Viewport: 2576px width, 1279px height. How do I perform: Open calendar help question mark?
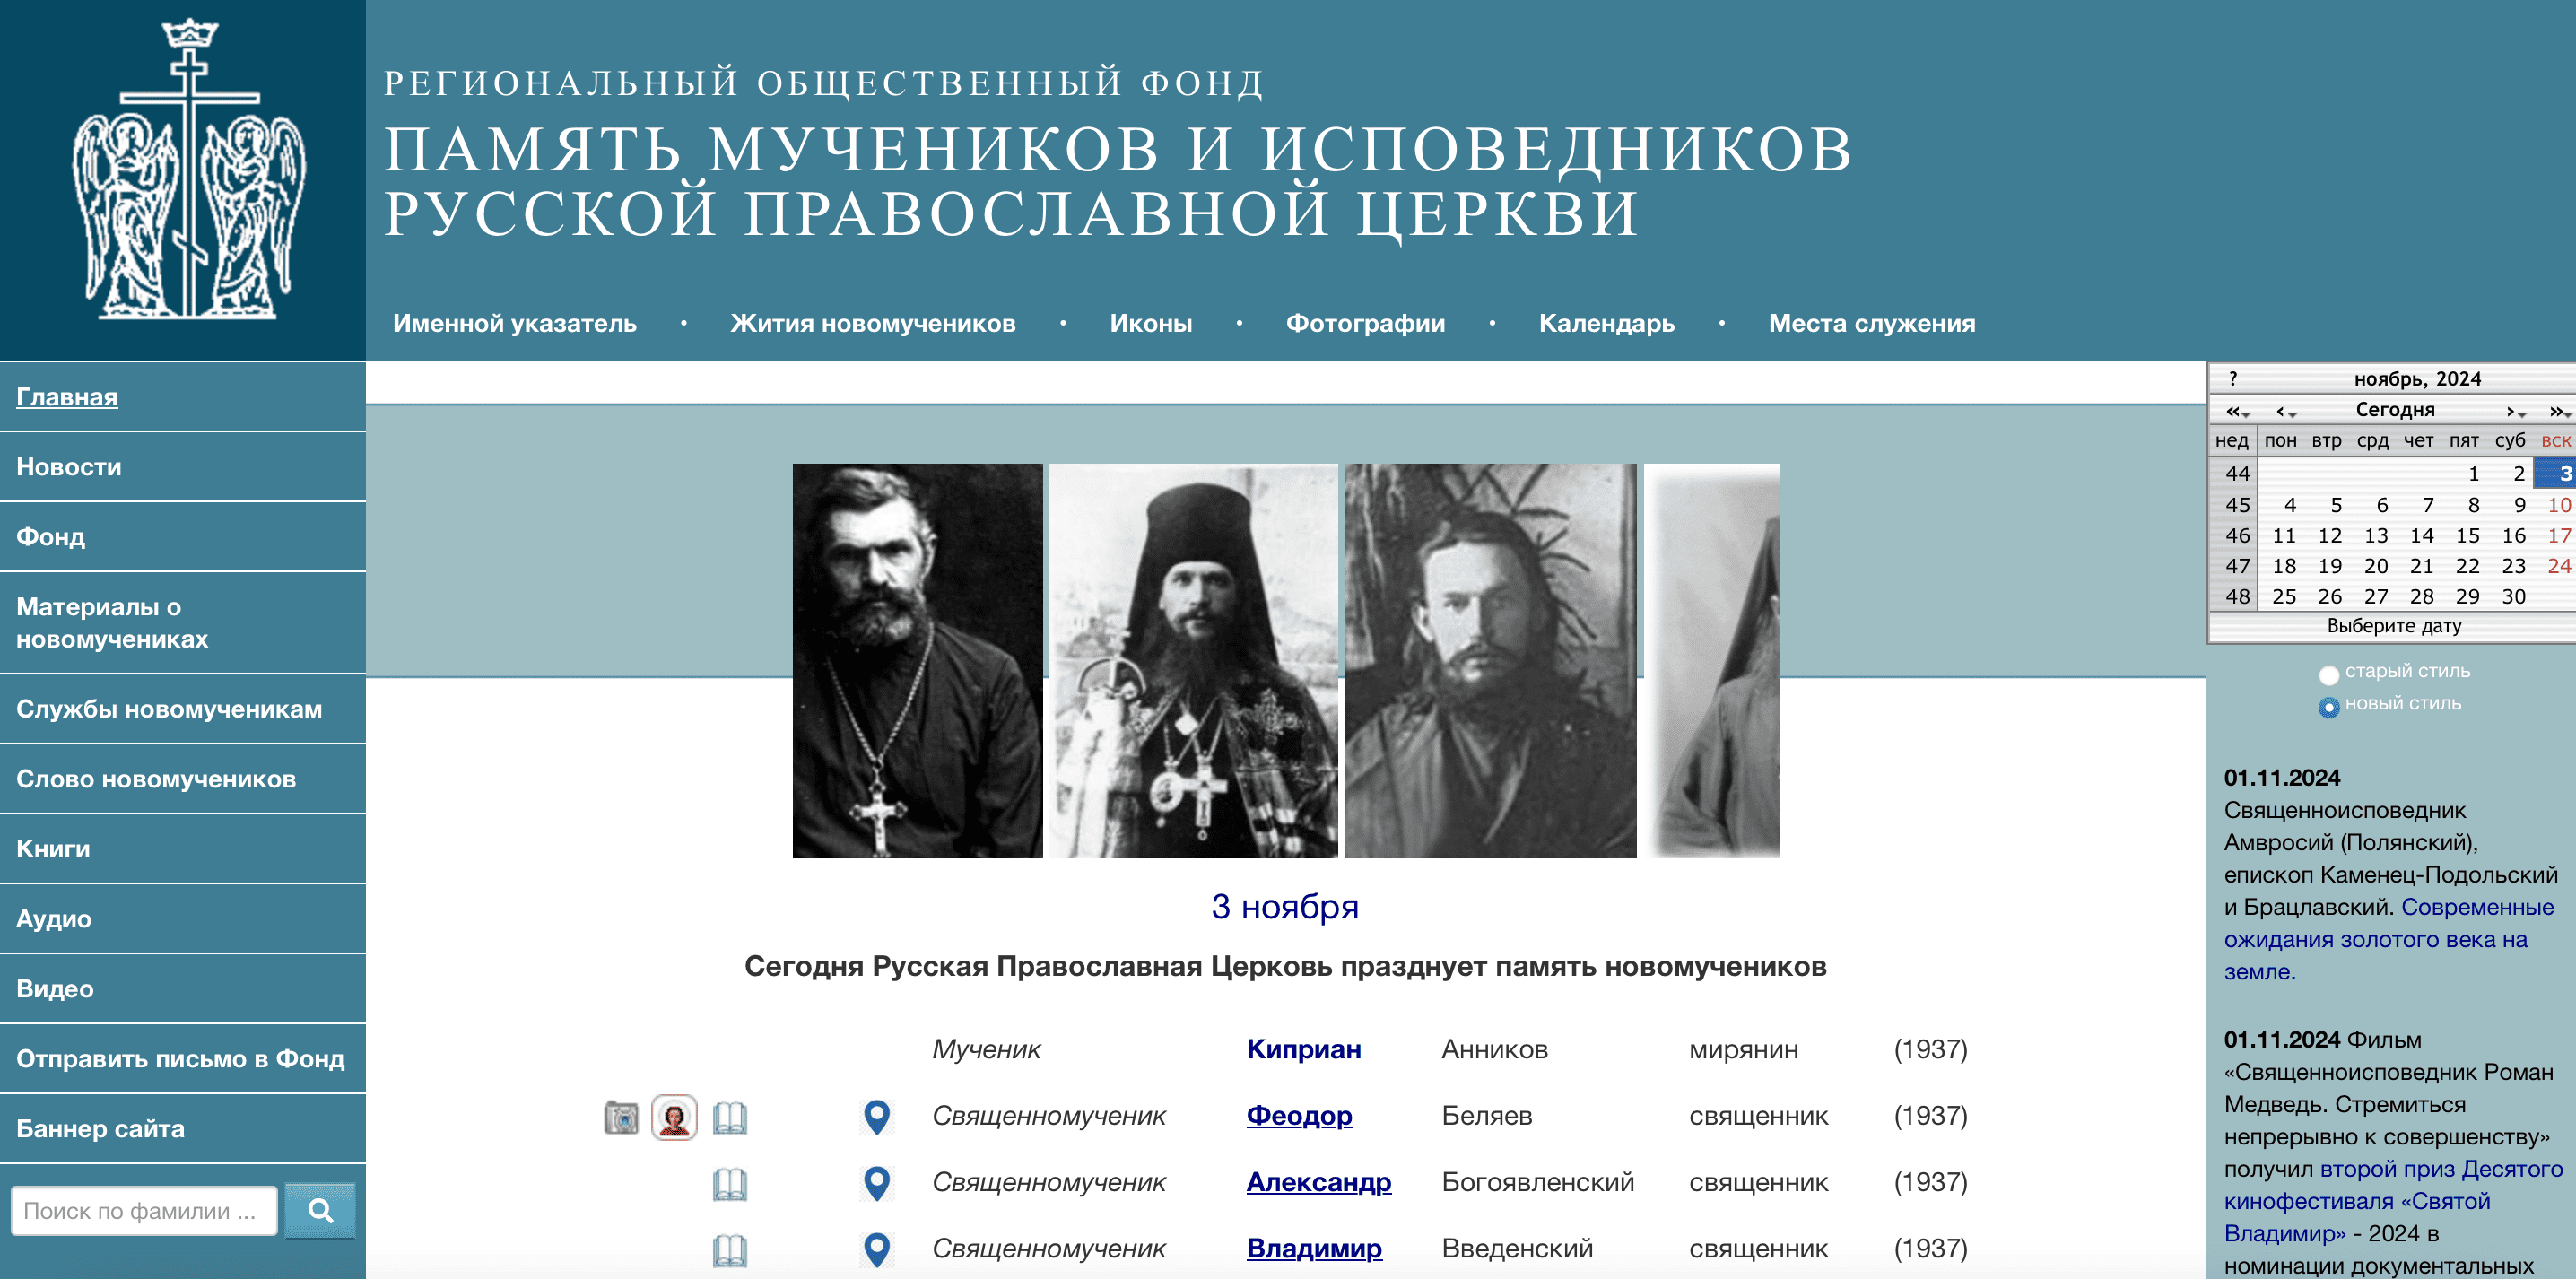[x=2233, y=379]
